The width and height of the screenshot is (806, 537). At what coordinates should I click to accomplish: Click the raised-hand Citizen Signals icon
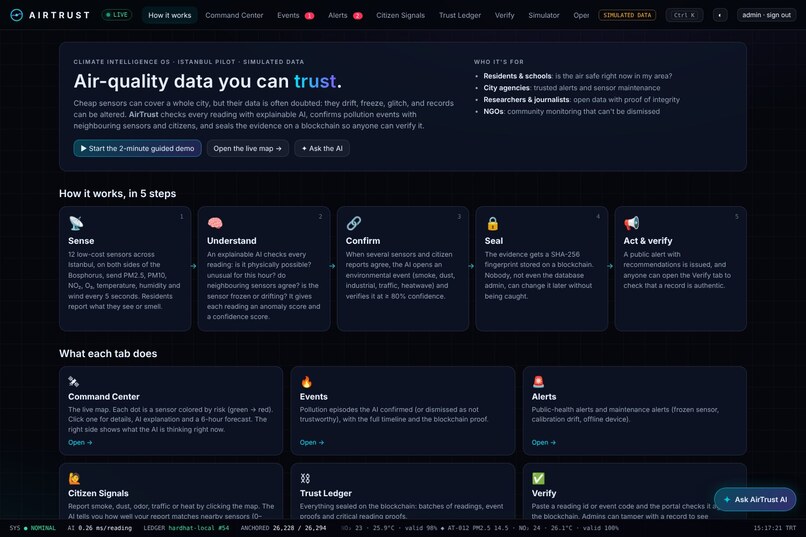(x=75, y=478)
